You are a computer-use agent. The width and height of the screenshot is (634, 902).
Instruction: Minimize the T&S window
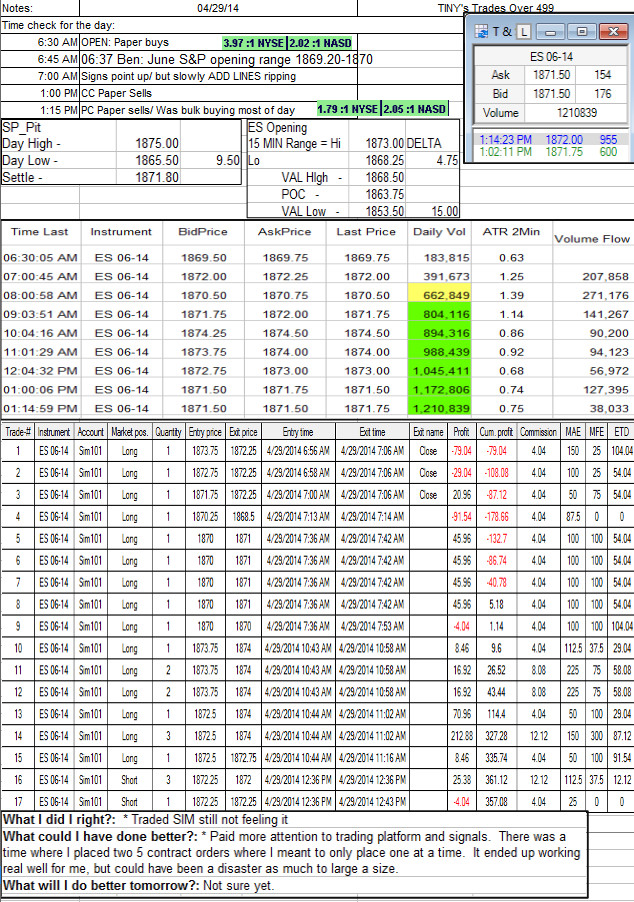[551, 32]
